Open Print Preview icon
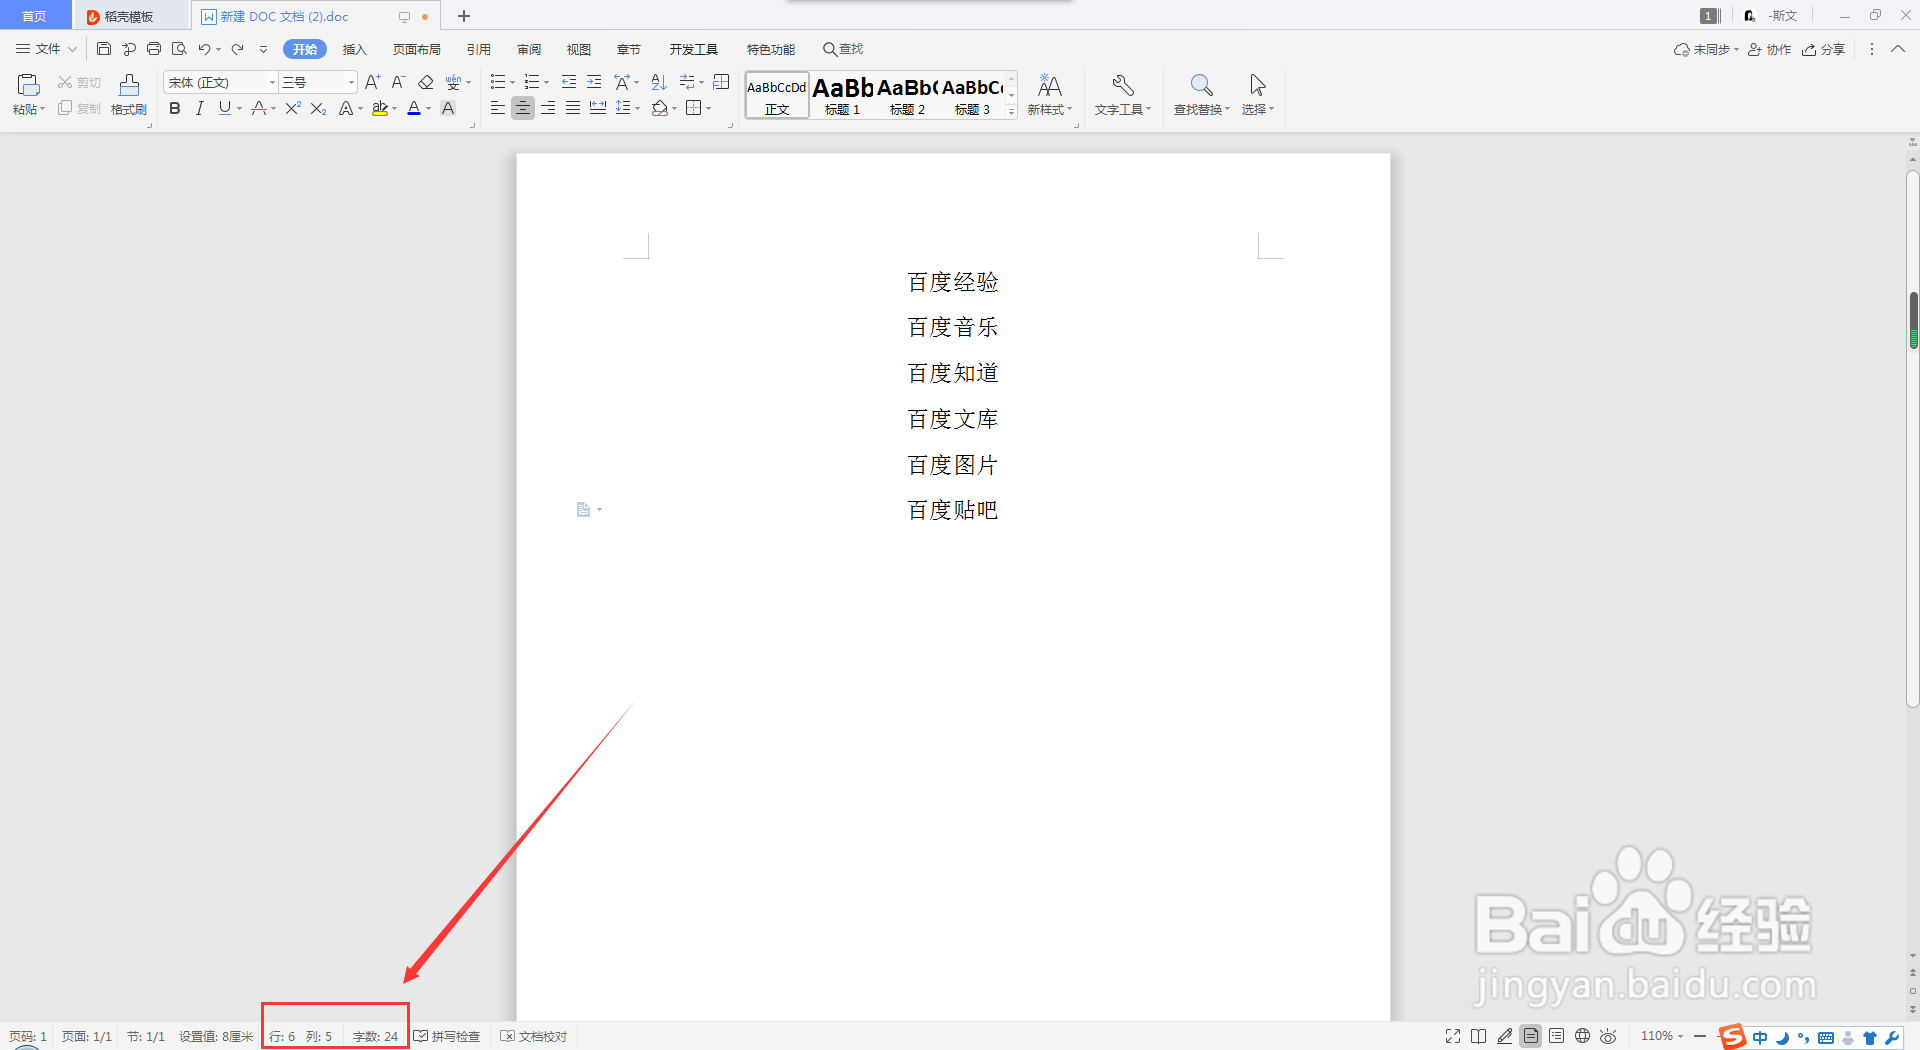Viewport: 1920px width, 1050px height. [x=179, y=49]
